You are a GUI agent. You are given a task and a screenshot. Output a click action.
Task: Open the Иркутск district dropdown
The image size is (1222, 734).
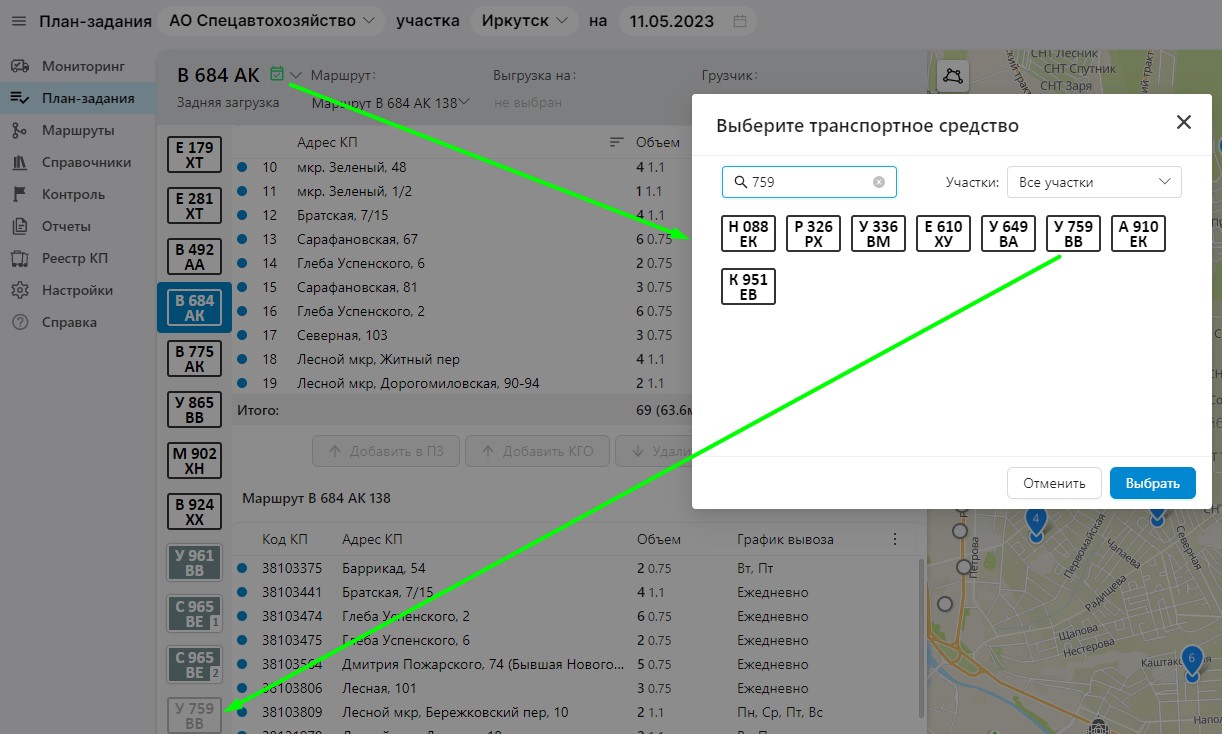[524, 21]
